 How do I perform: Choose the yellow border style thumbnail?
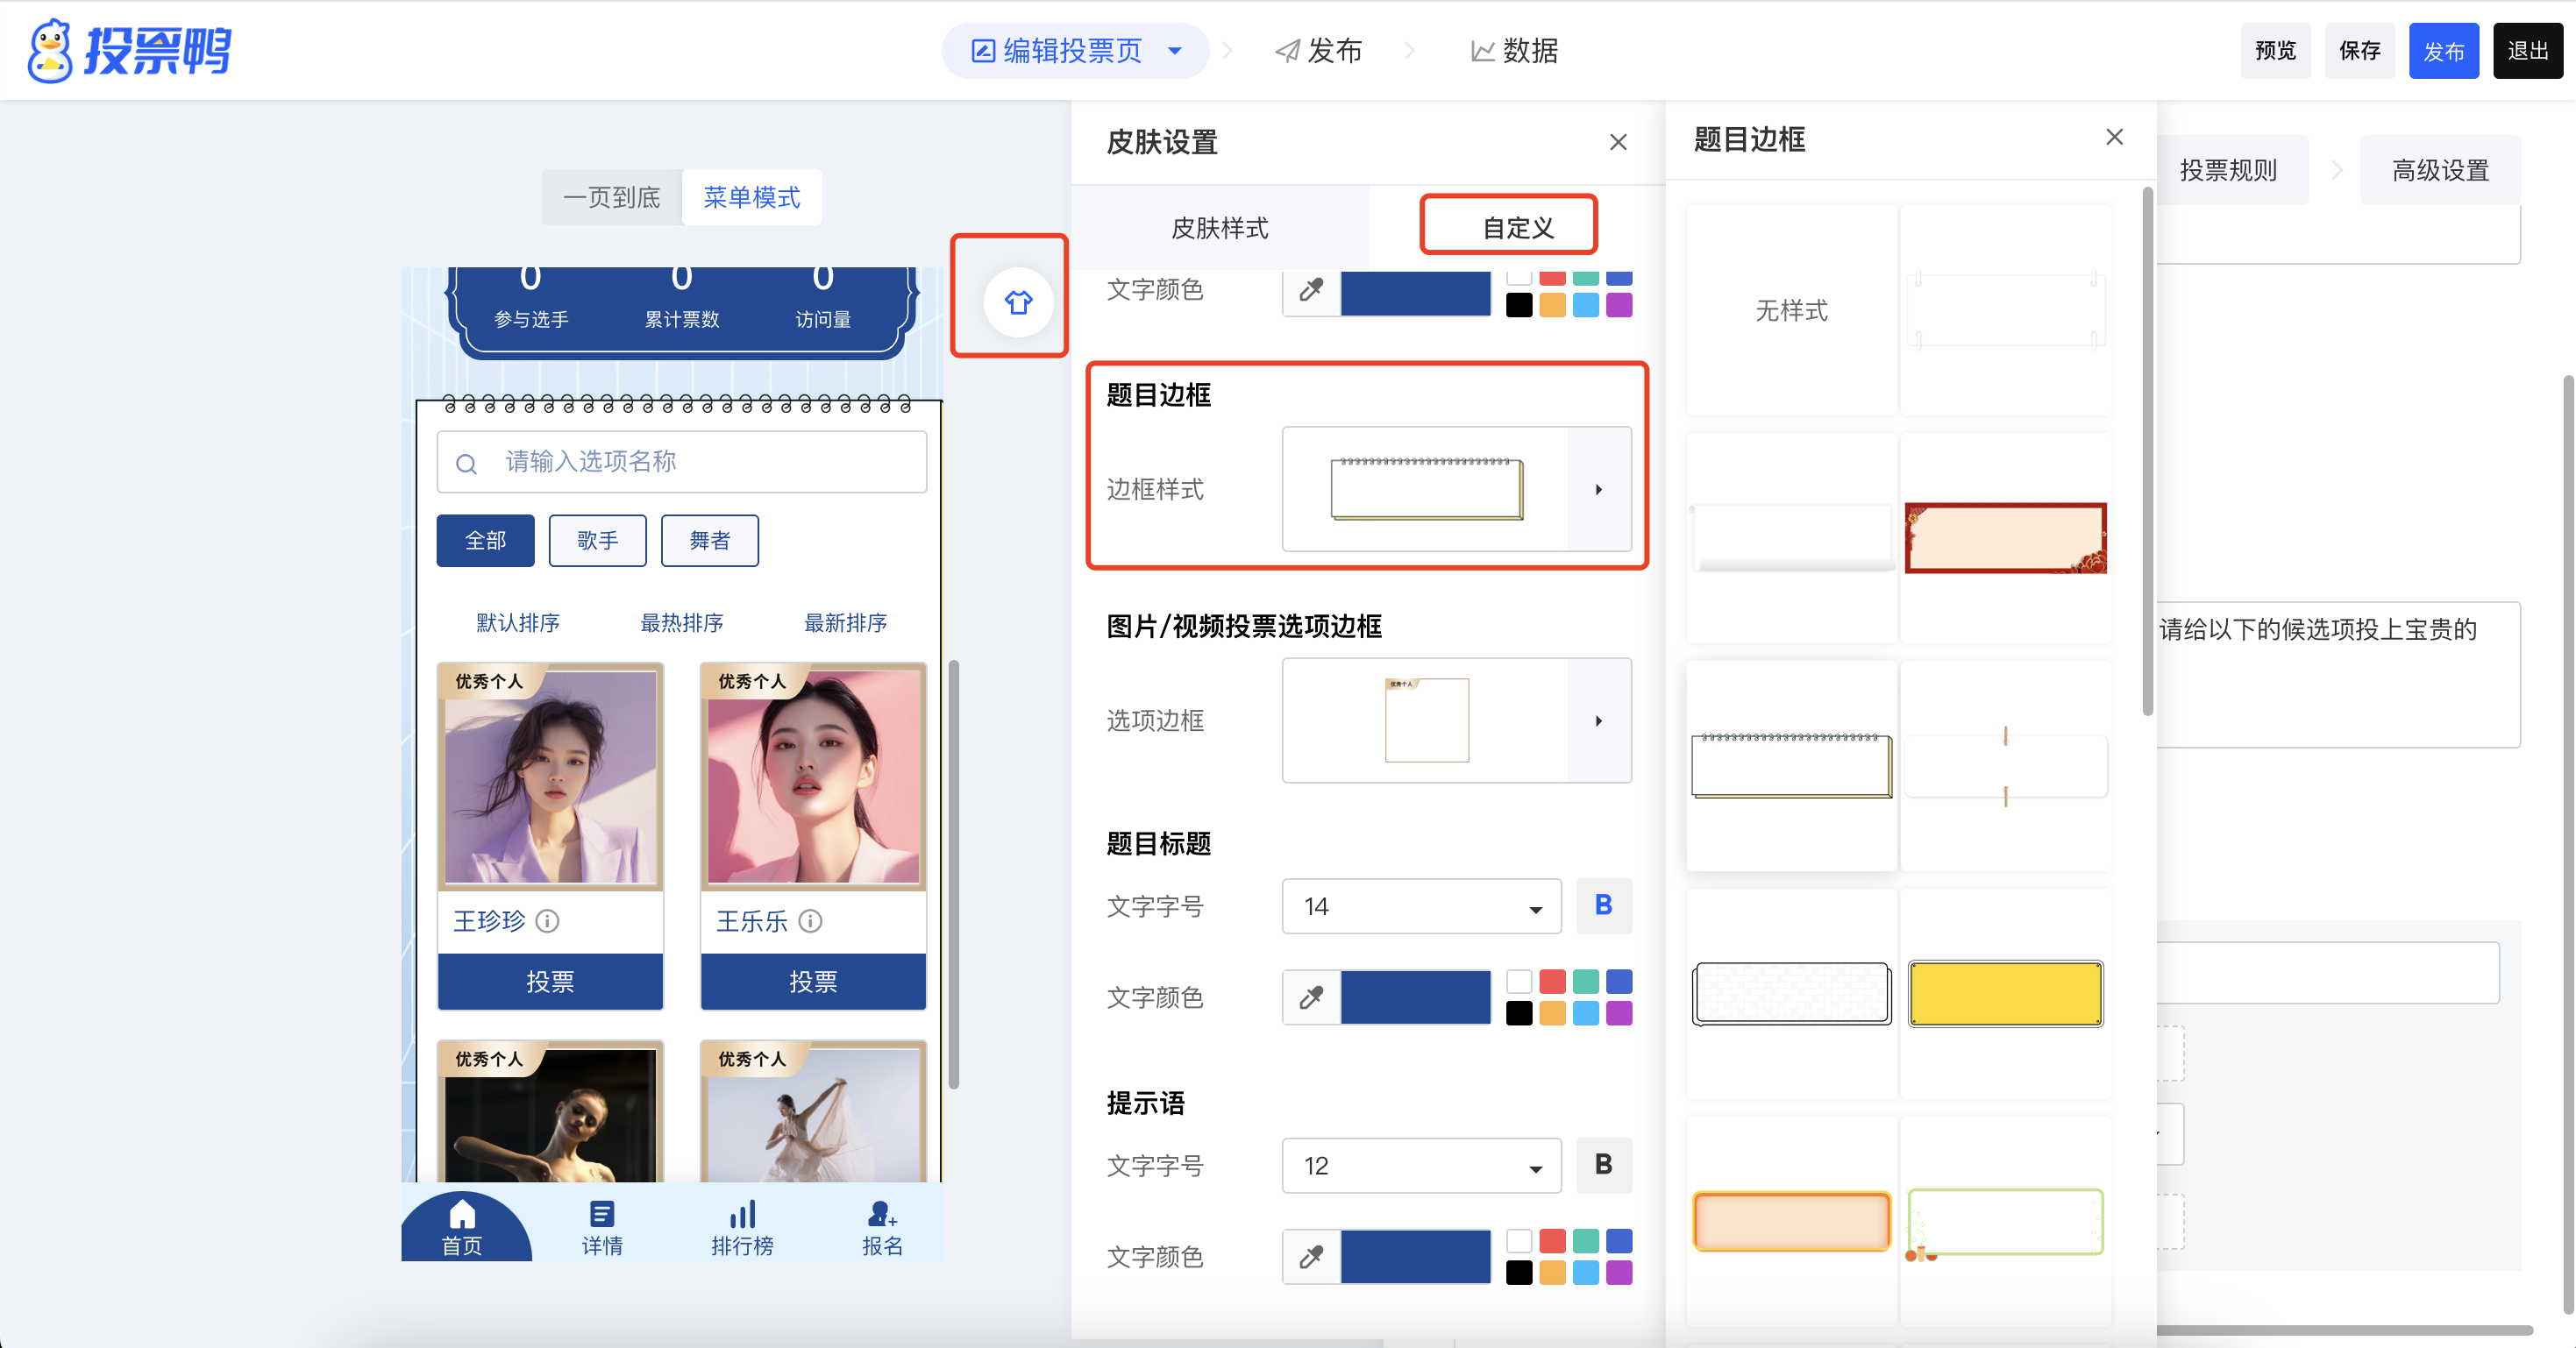click(x=2005, y=993)
